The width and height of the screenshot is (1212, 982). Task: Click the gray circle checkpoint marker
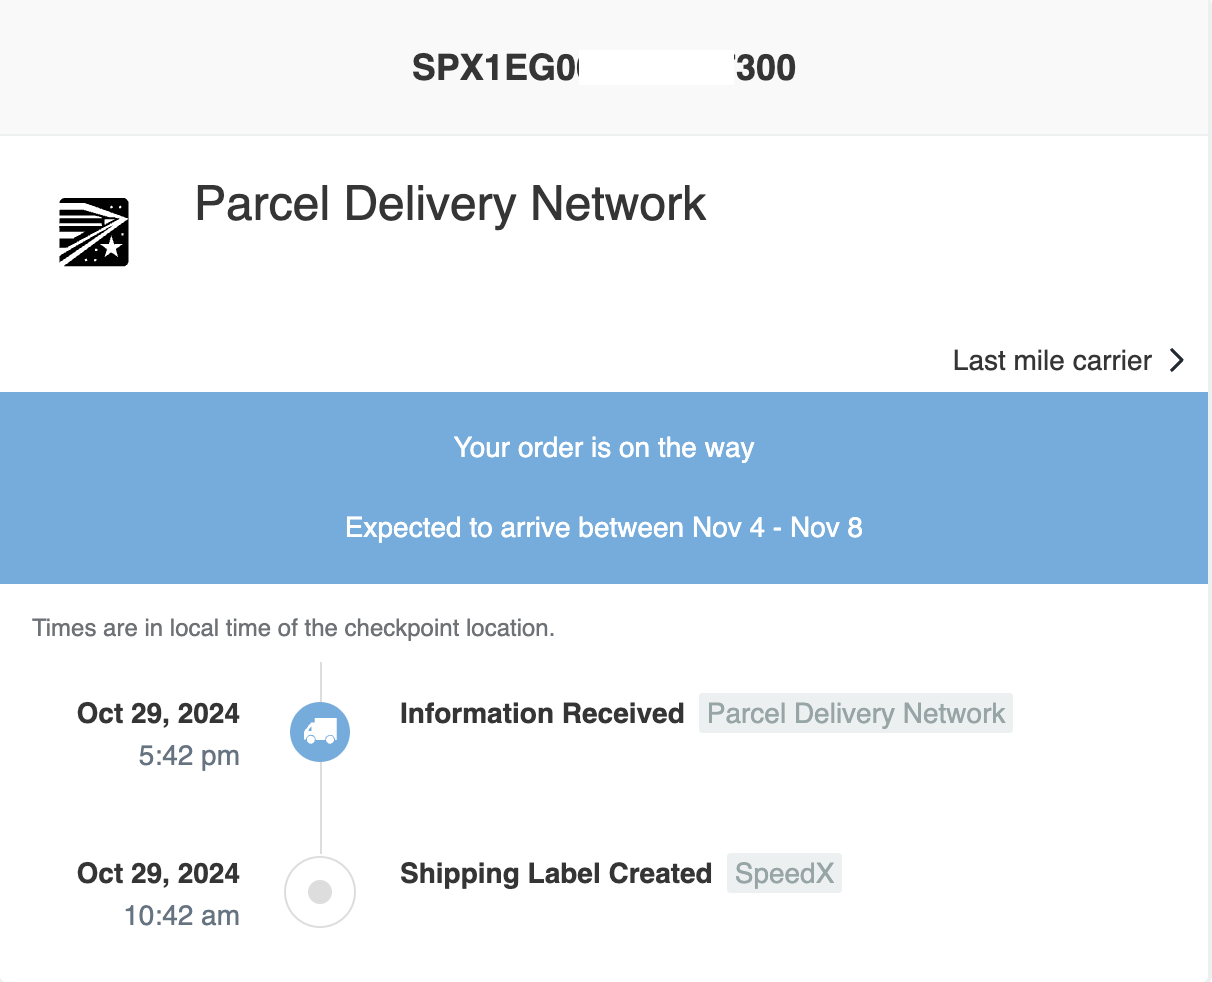point(320,892)
